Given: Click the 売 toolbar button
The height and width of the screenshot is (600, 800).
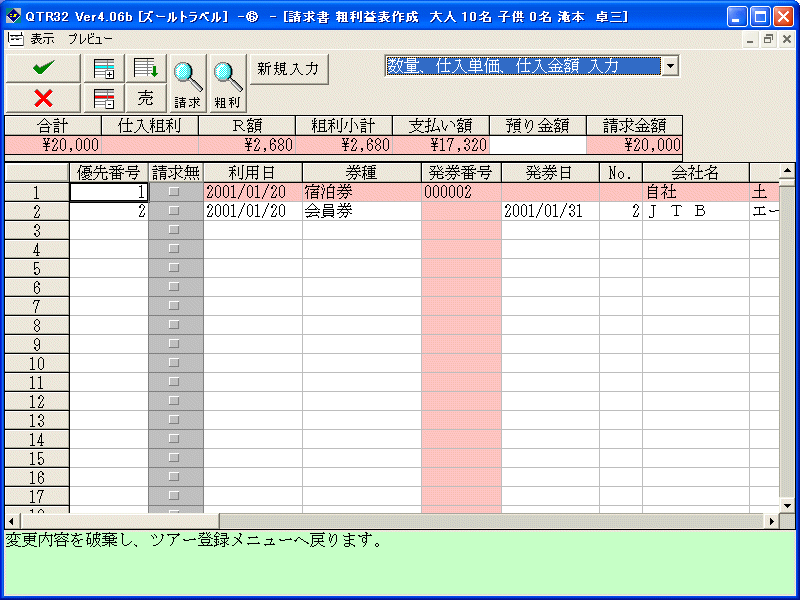Looking at the screenshot, I should [x=146, y=98].
